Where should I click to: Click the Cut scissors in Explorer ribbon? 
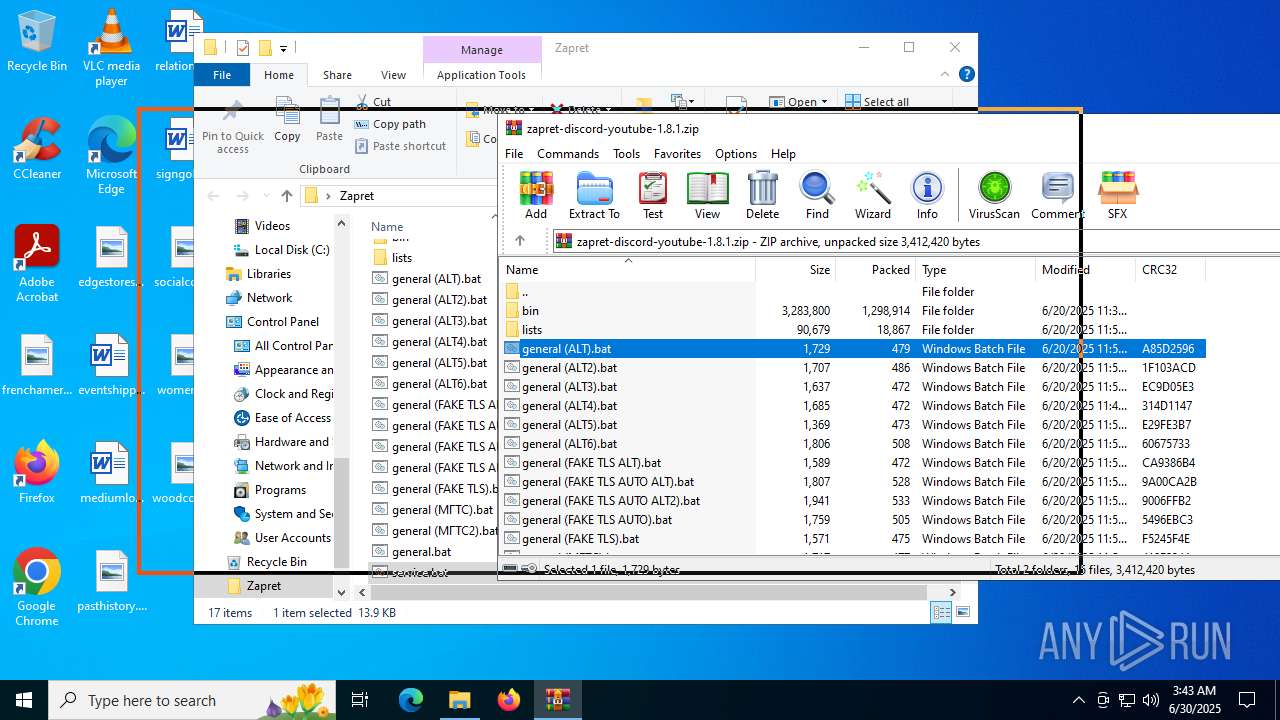(x=373, y=102)
